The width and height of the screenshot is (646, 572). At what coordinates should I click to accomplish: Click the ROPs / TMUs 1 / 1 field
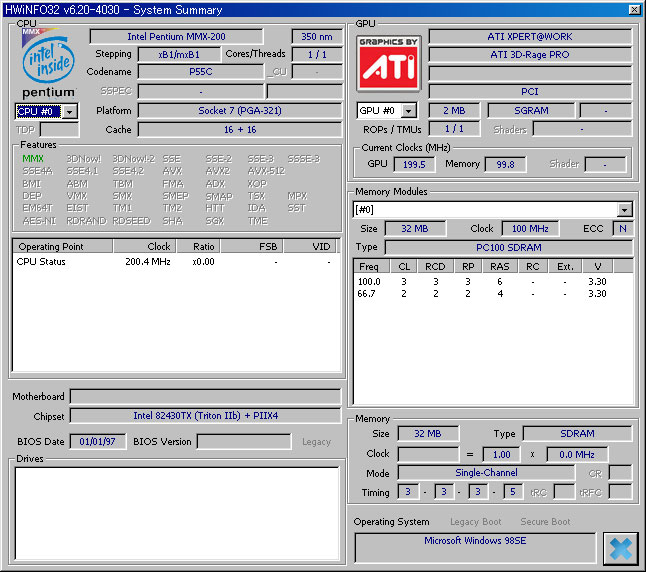454,129
